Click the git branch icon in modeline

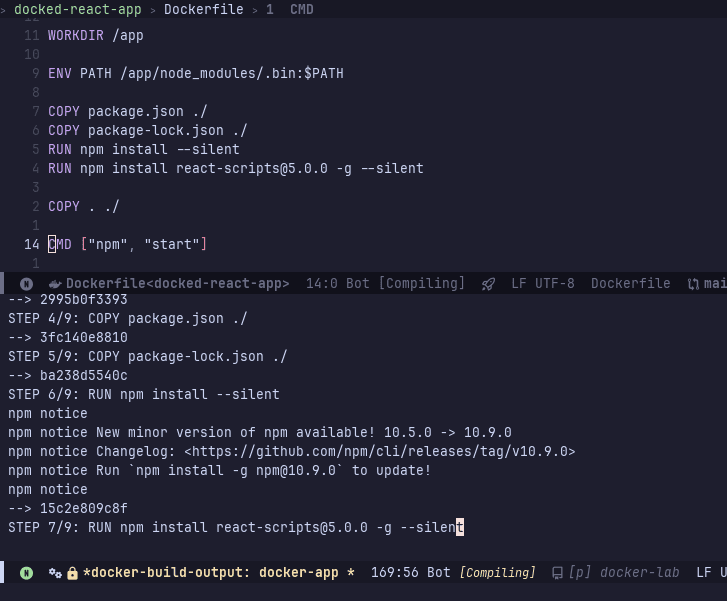[693, 284]
